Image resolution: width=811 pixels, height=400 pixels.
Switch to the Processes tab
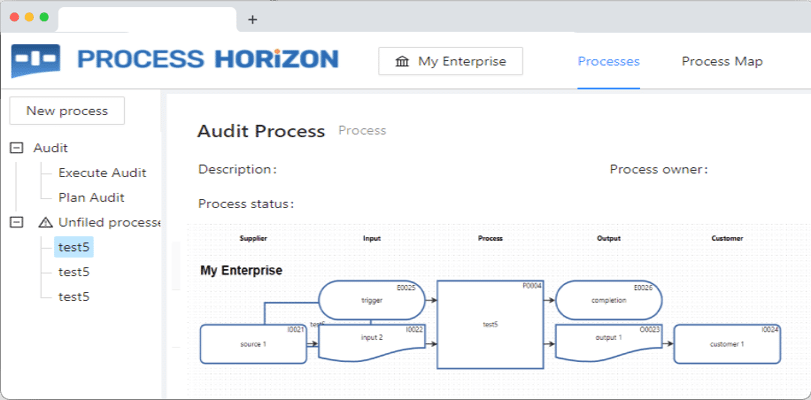608,62
